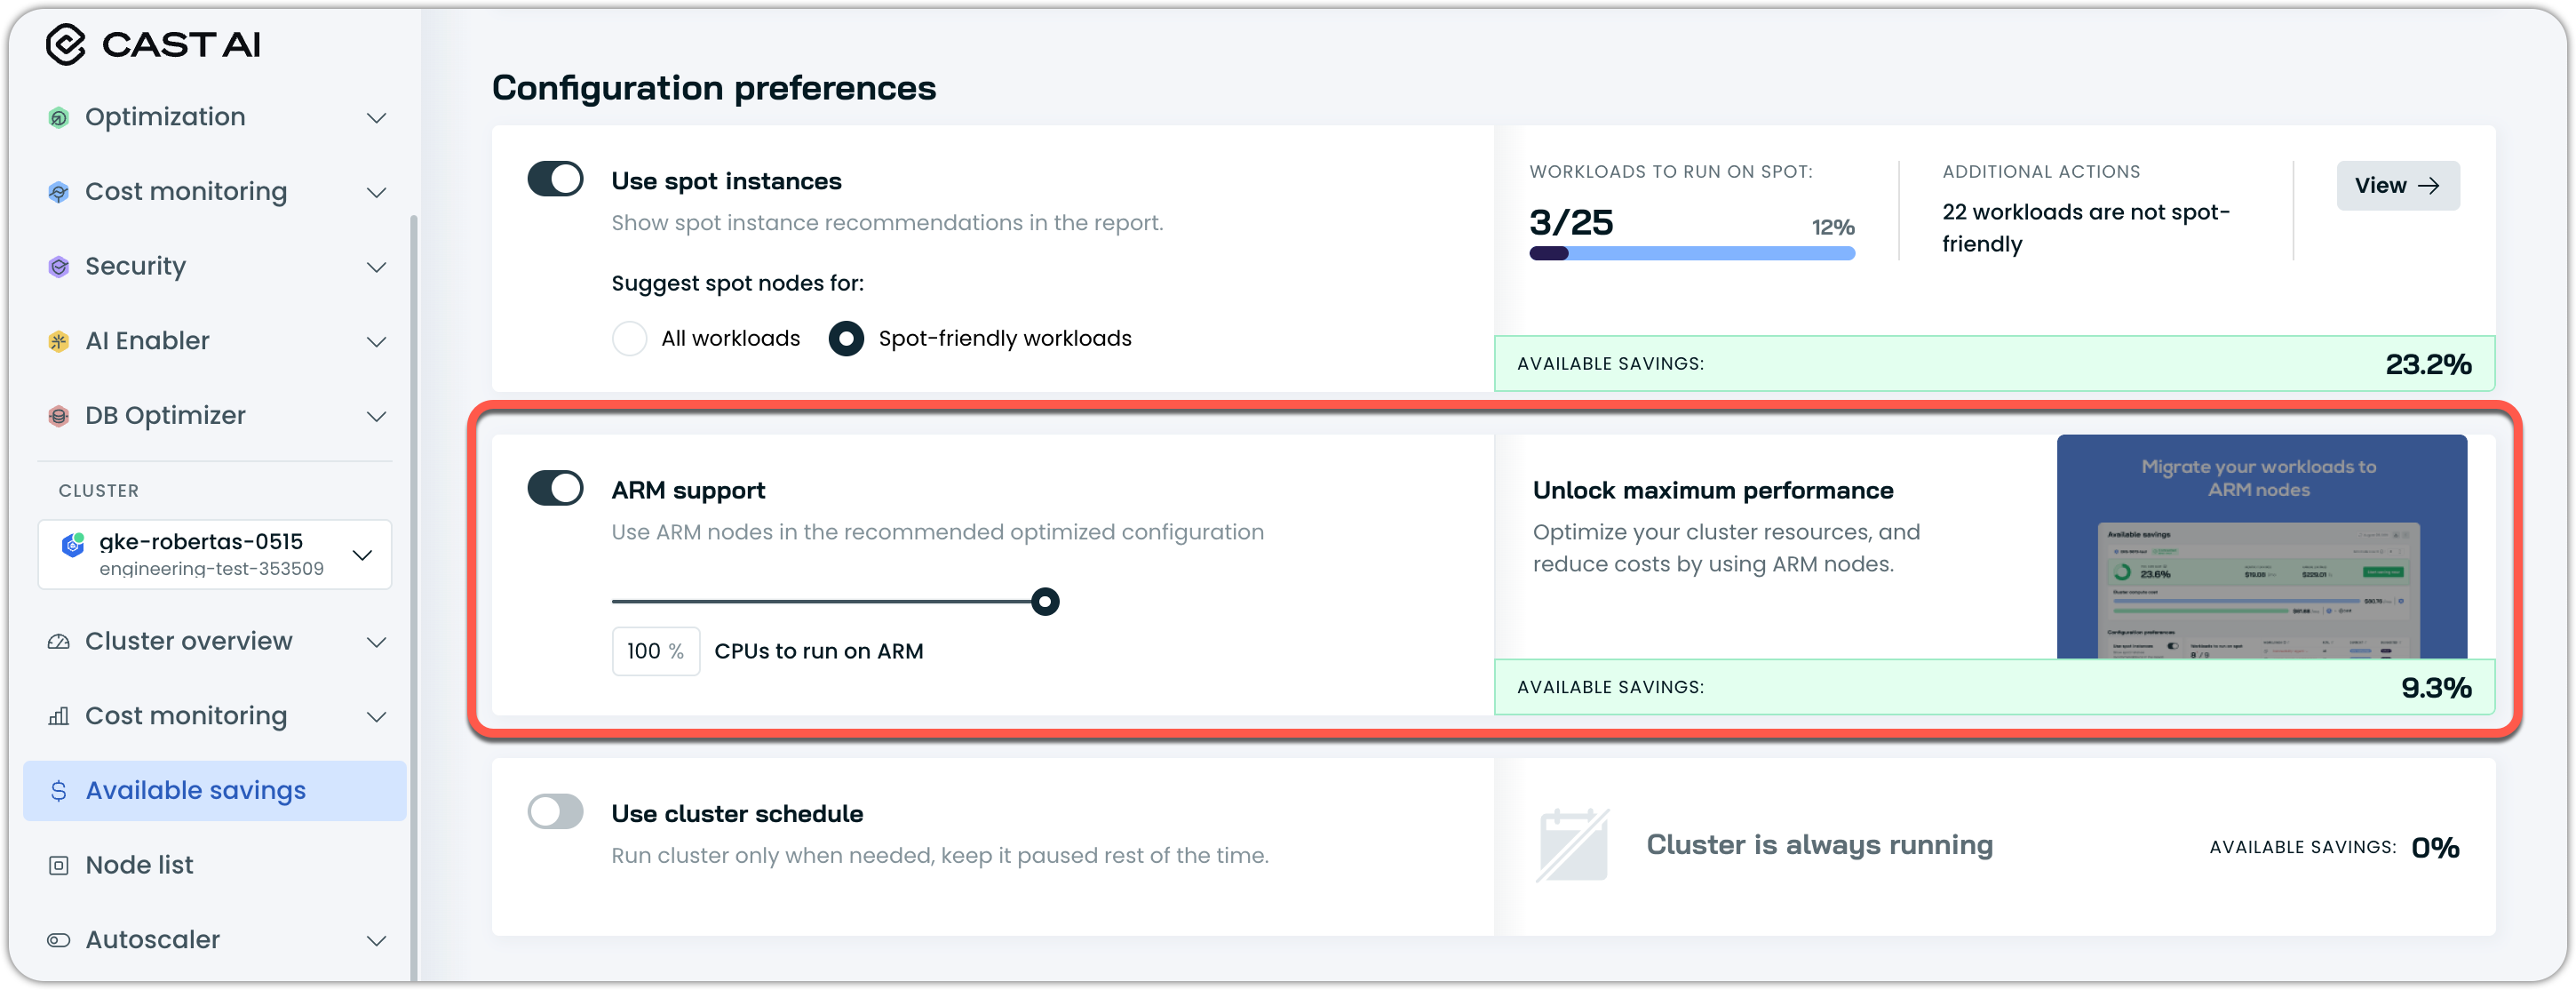The height and width of the screenshot is (990, 2576).
Task: Enable the Use cluster schedule toggle
Action: 555,812
